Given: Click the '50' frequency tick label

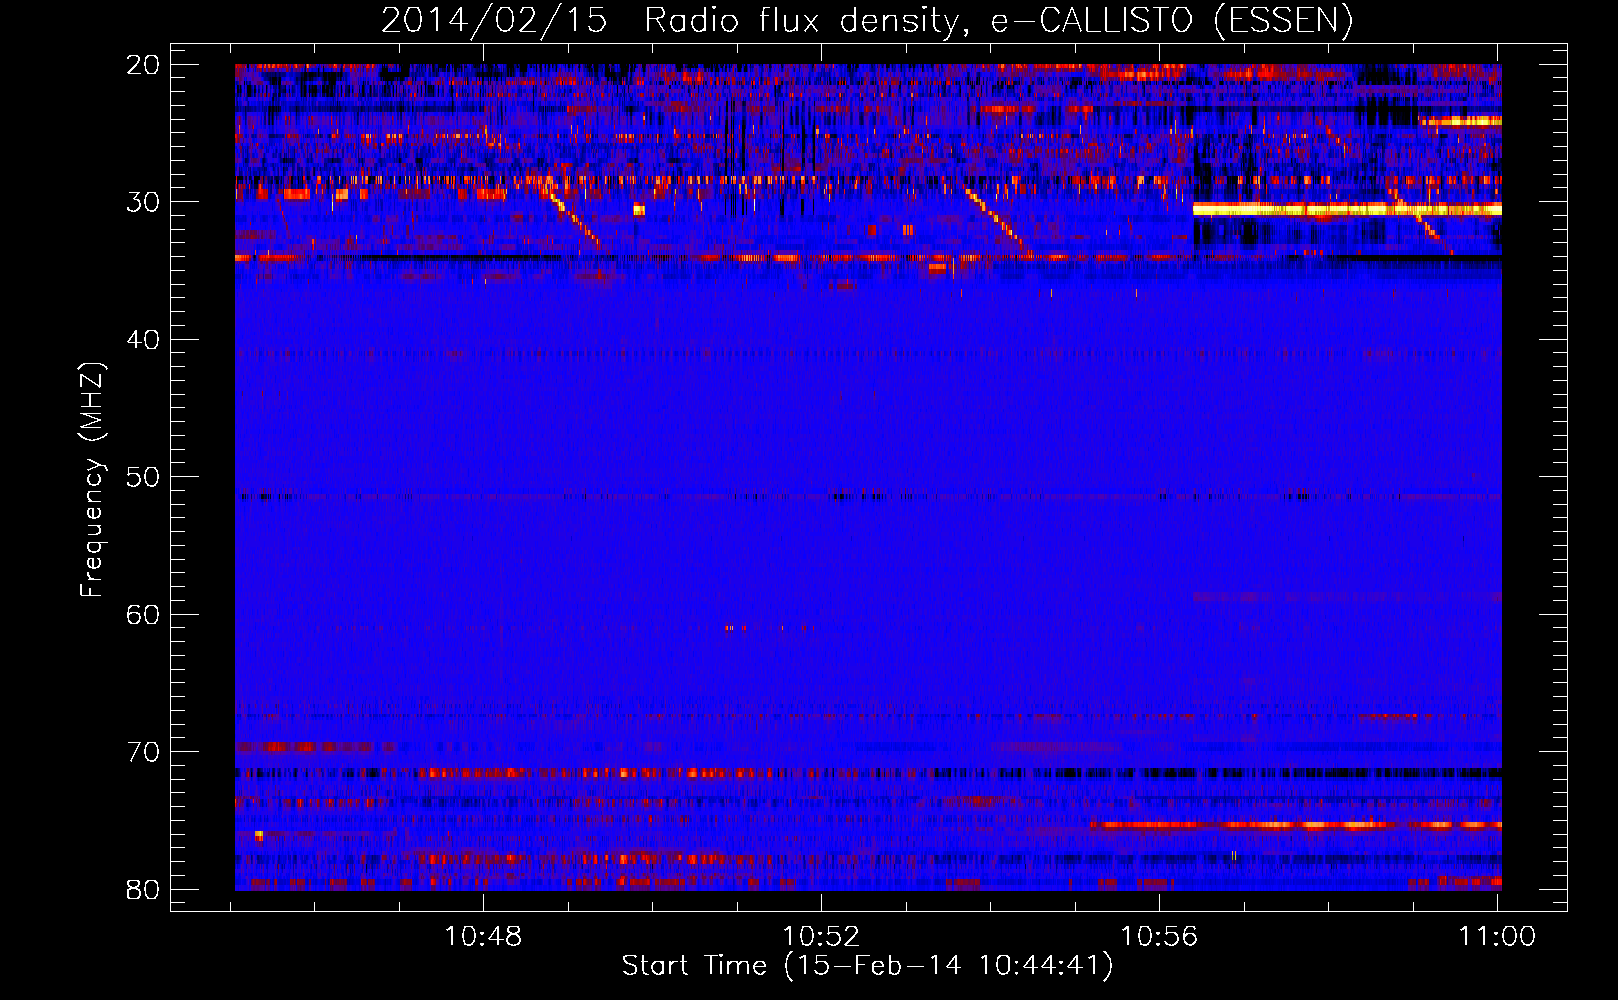Looking at the screenshot, I should coord(143,477).
